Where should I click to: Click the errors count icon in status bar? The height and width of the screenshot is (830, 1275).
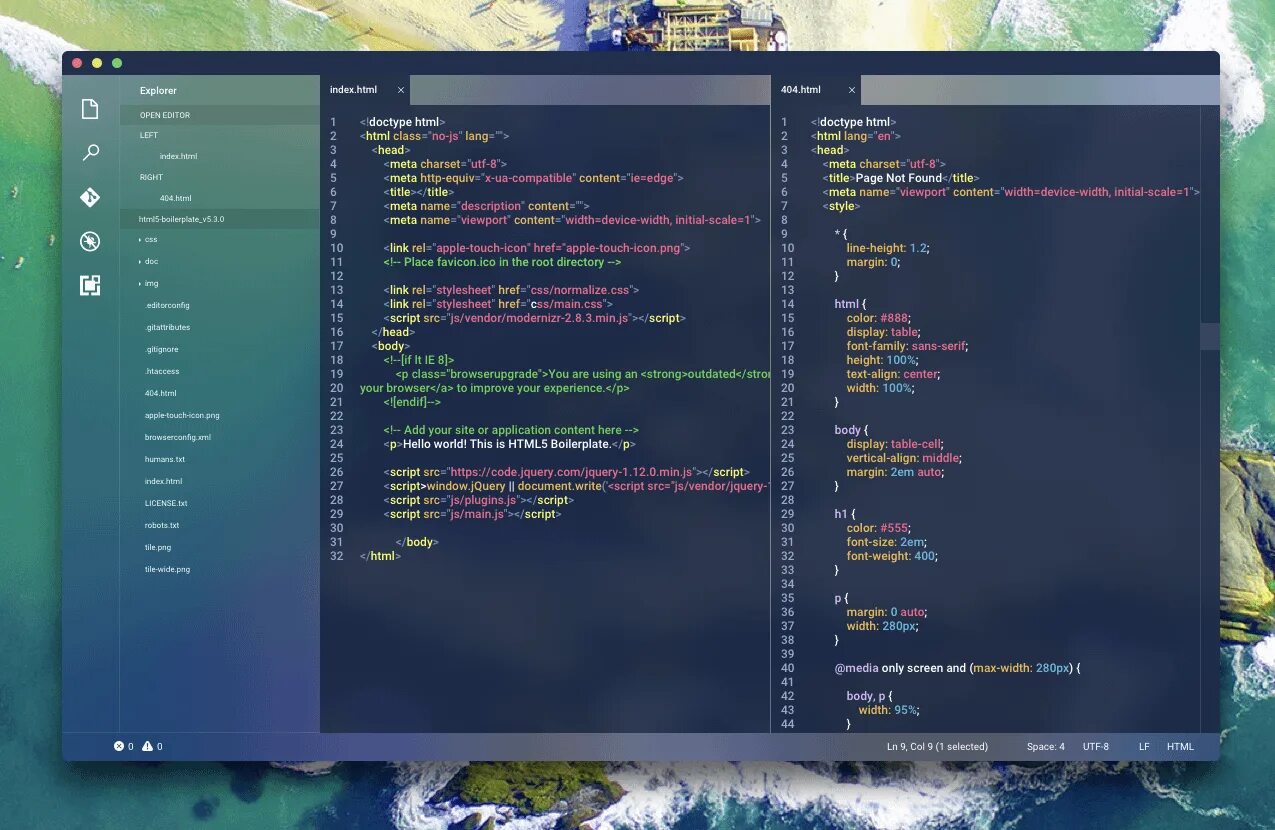pos(119,746)
